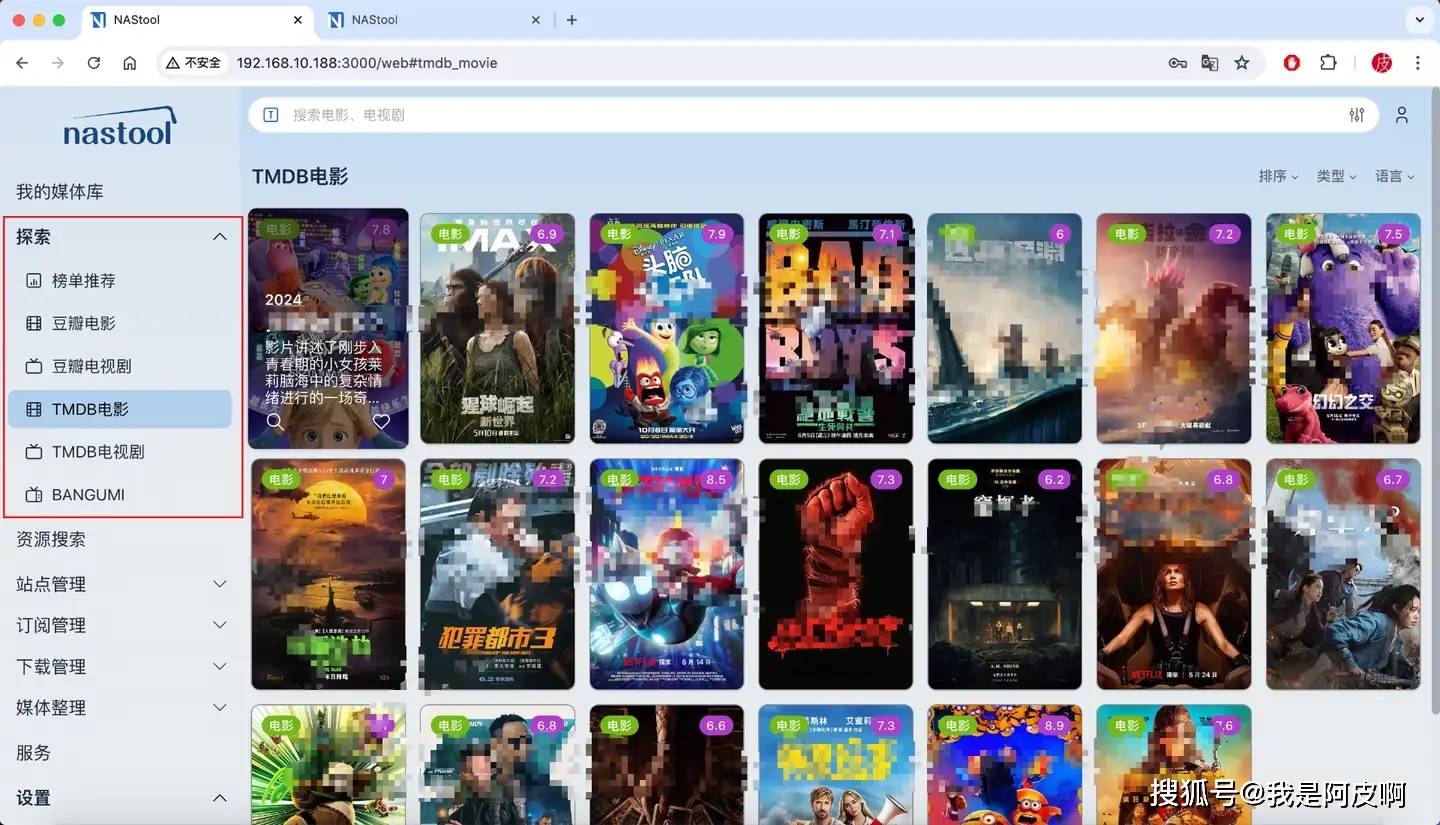Select TMDB电视剧 in the sidebar

(x=98, y=452)
